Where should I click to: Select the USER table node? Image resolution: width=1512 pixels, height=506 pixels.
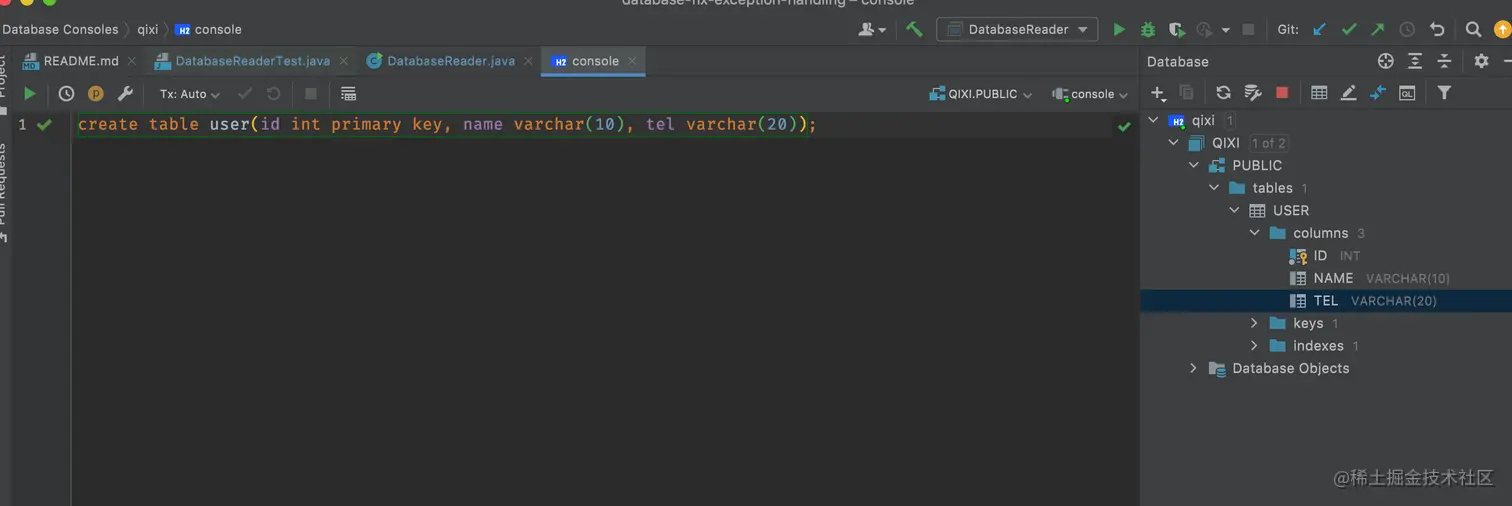1279,210
